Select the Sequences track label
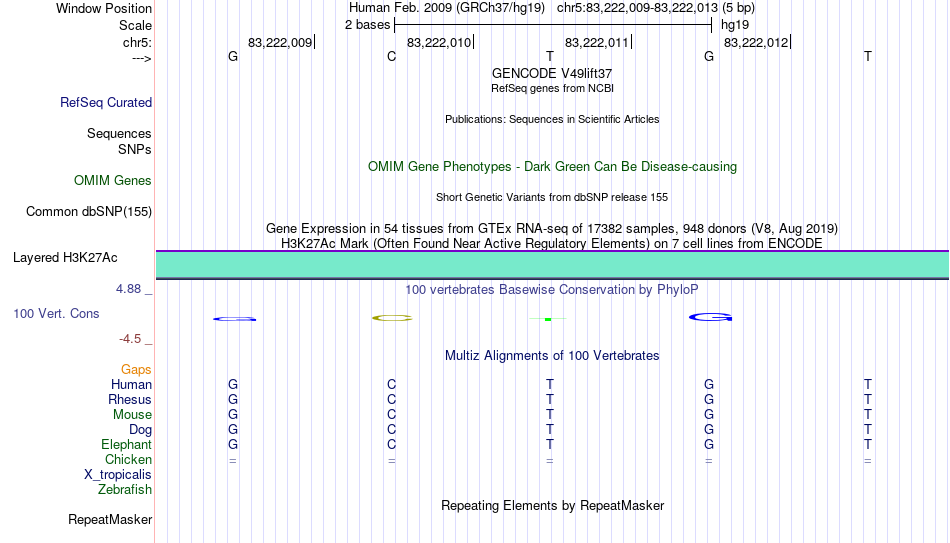 tap(119, 133)
